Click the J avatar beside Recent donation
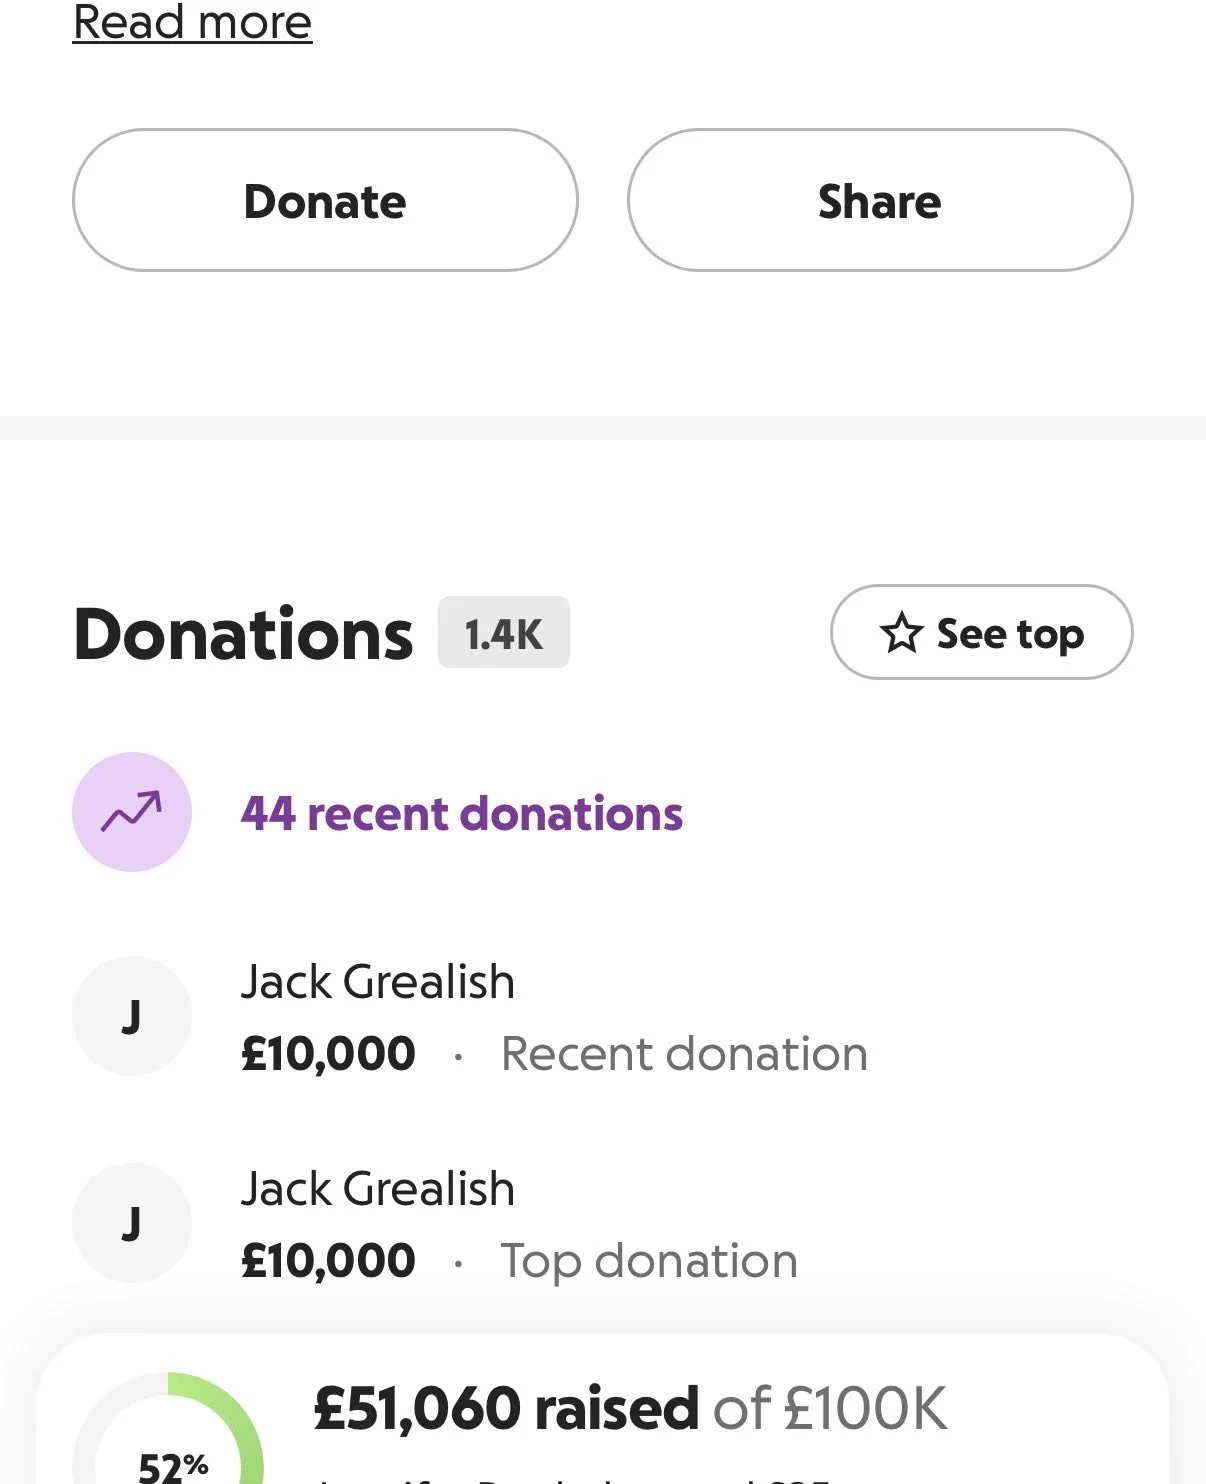Image resolution: width=1206 pixels, height=1484 pixels. tap(132, 1016)
